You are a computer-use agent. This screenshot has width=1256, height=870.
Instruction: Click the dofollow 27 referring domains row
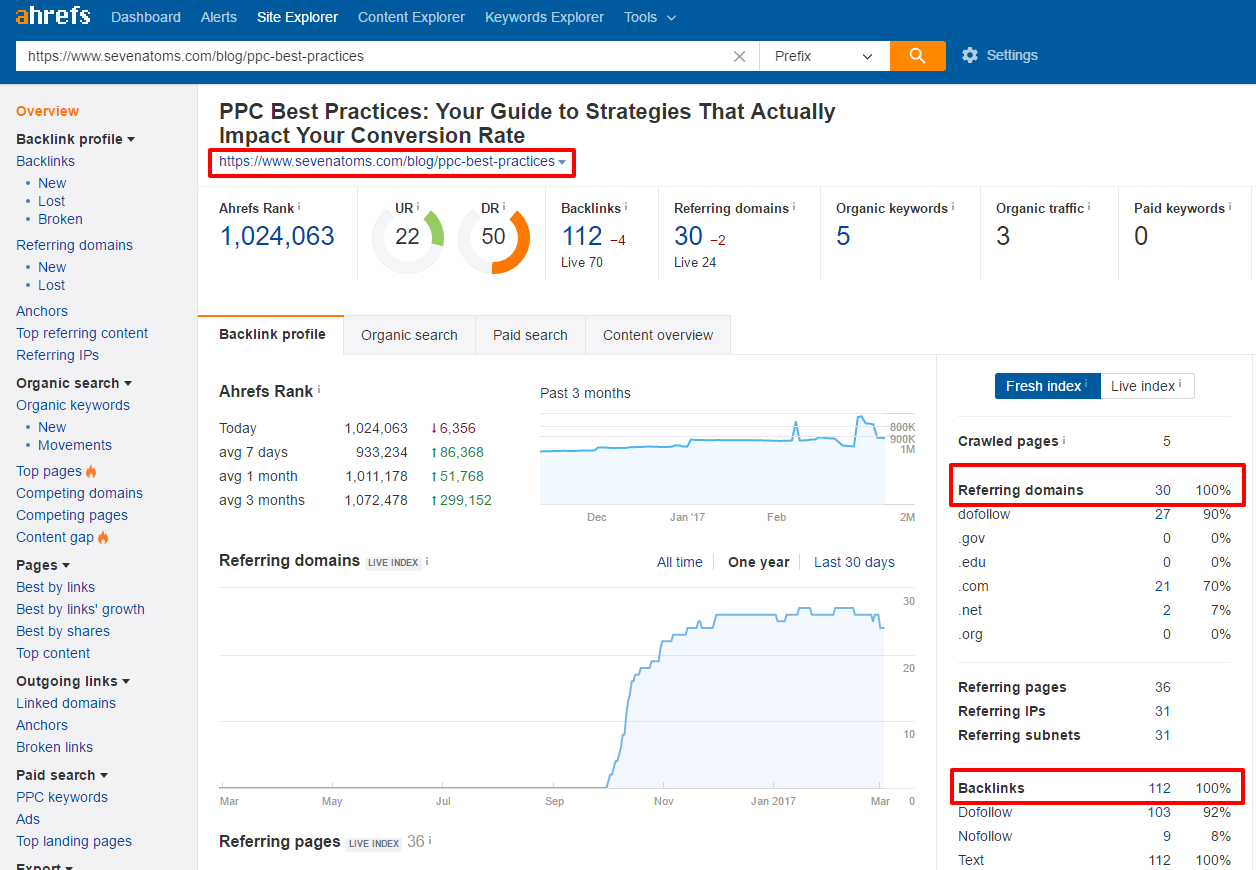point(1094,514)
